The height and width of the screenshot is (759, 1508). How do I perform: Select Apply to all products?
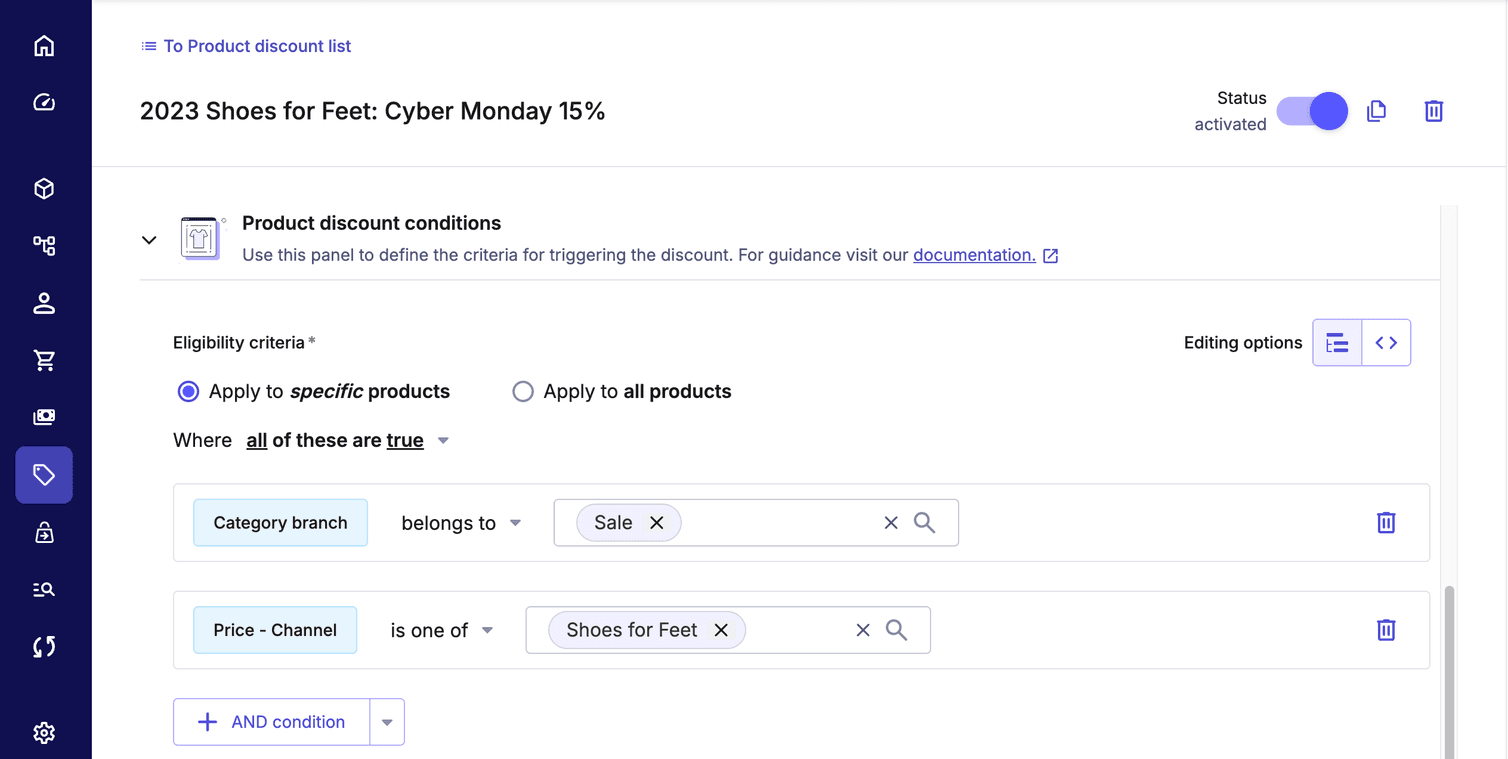click(523, 392)
